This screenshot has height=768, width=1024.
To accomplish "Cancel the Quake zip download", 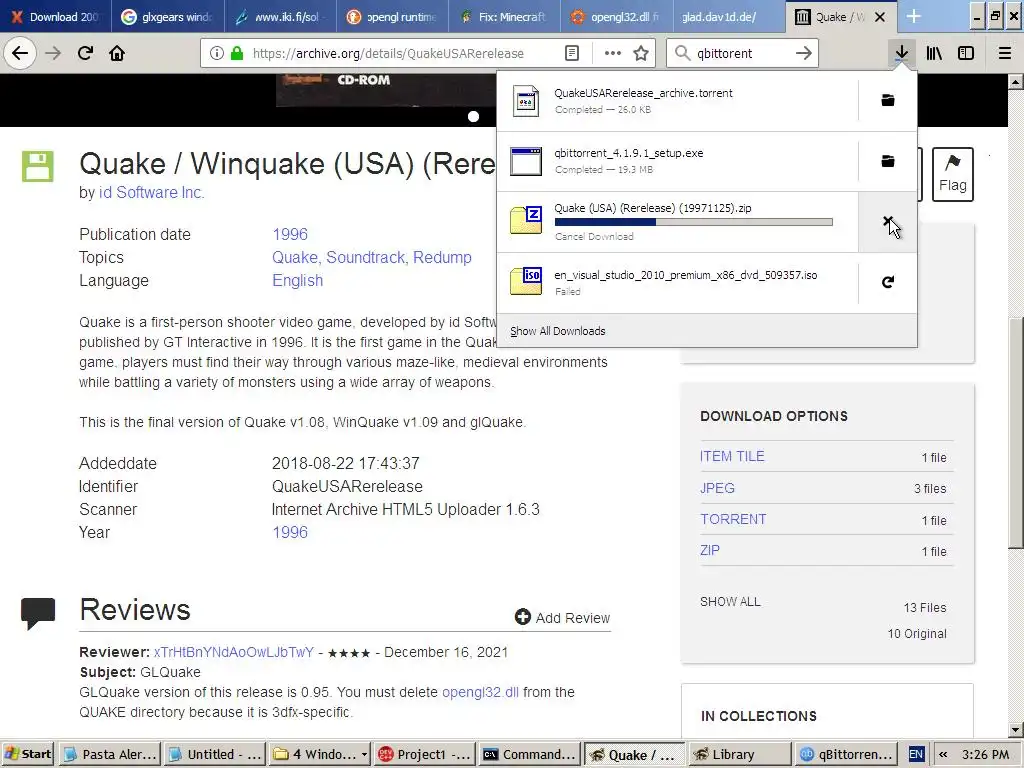I will (888, 222).
